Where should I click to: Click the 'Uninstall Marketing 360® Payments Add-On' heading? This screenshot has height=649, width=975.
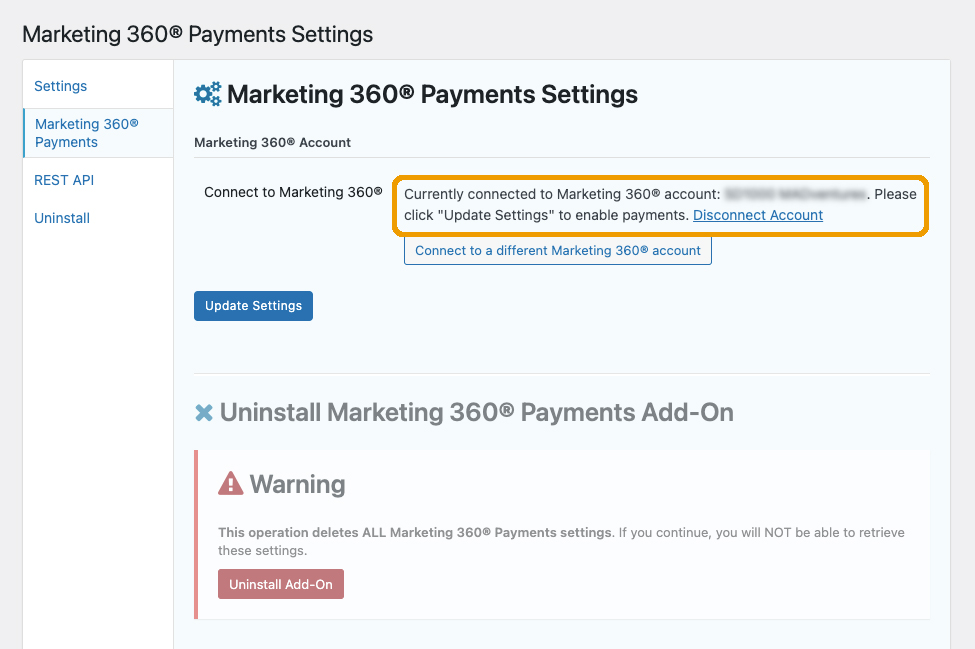coord(476,413)
